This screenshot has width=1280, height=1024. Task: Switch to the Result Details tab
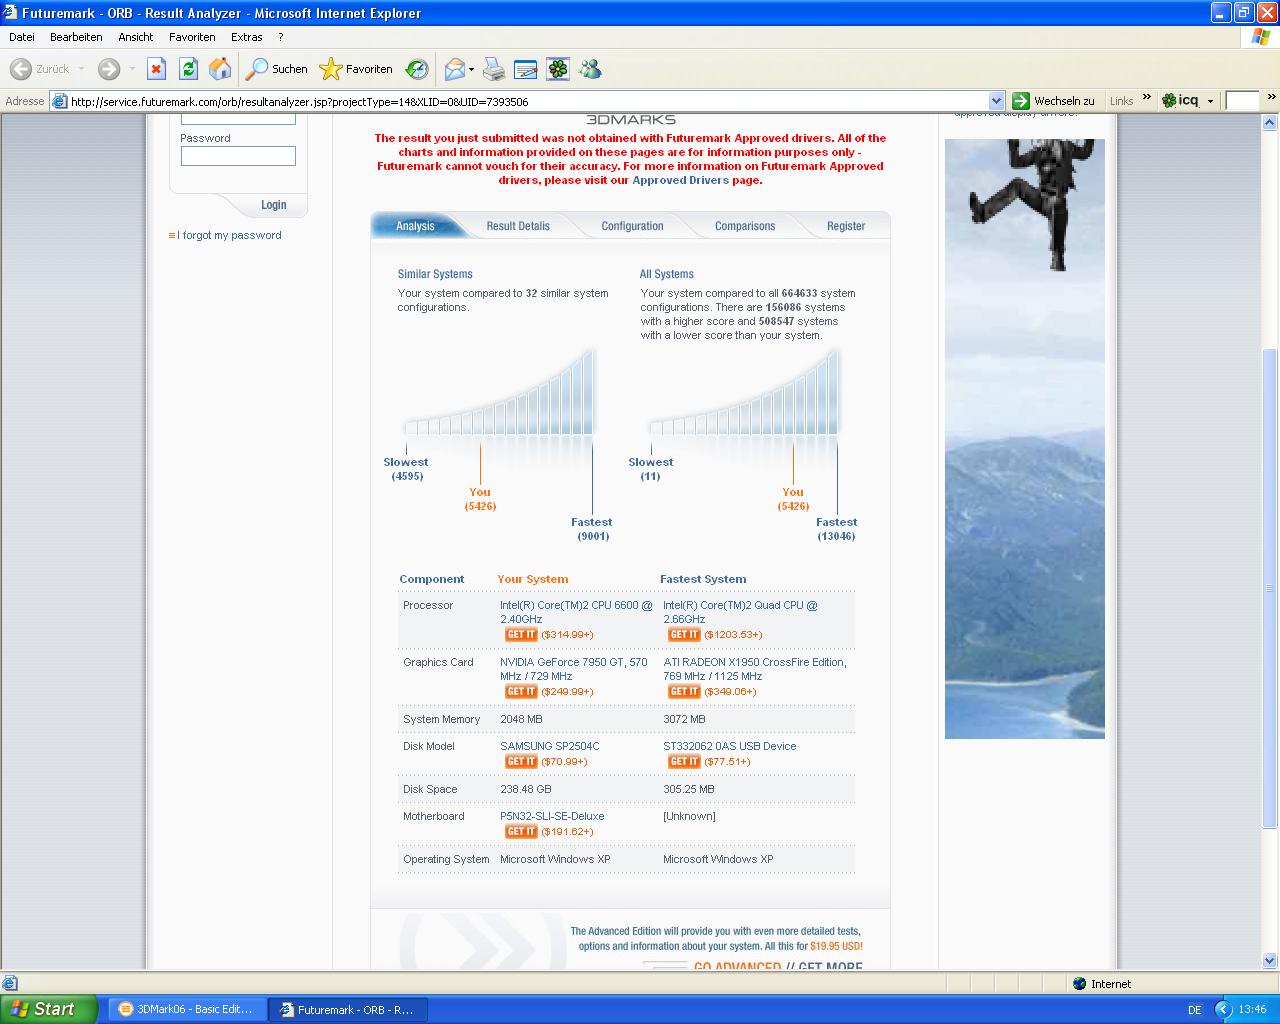(x=518, y=226)
